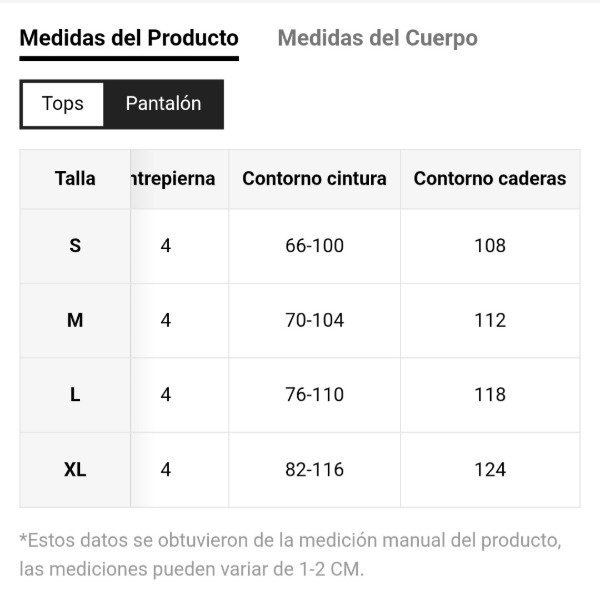The width and height of the screenshot is (600, 600).
Task: Click the manual measurement disclaimer note
Action: tap(290, 555)
